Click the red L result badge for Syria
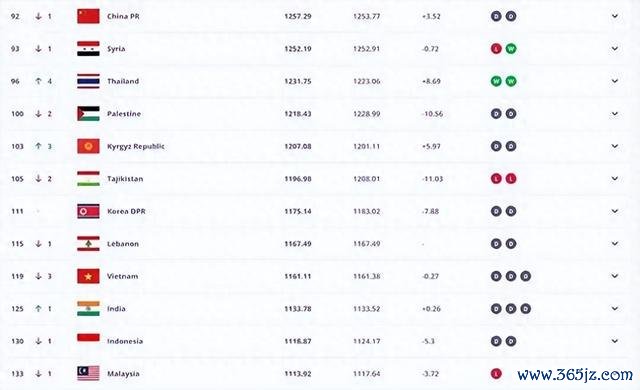The height and width of the screenshot is (390, 640). tap(496, 49)
